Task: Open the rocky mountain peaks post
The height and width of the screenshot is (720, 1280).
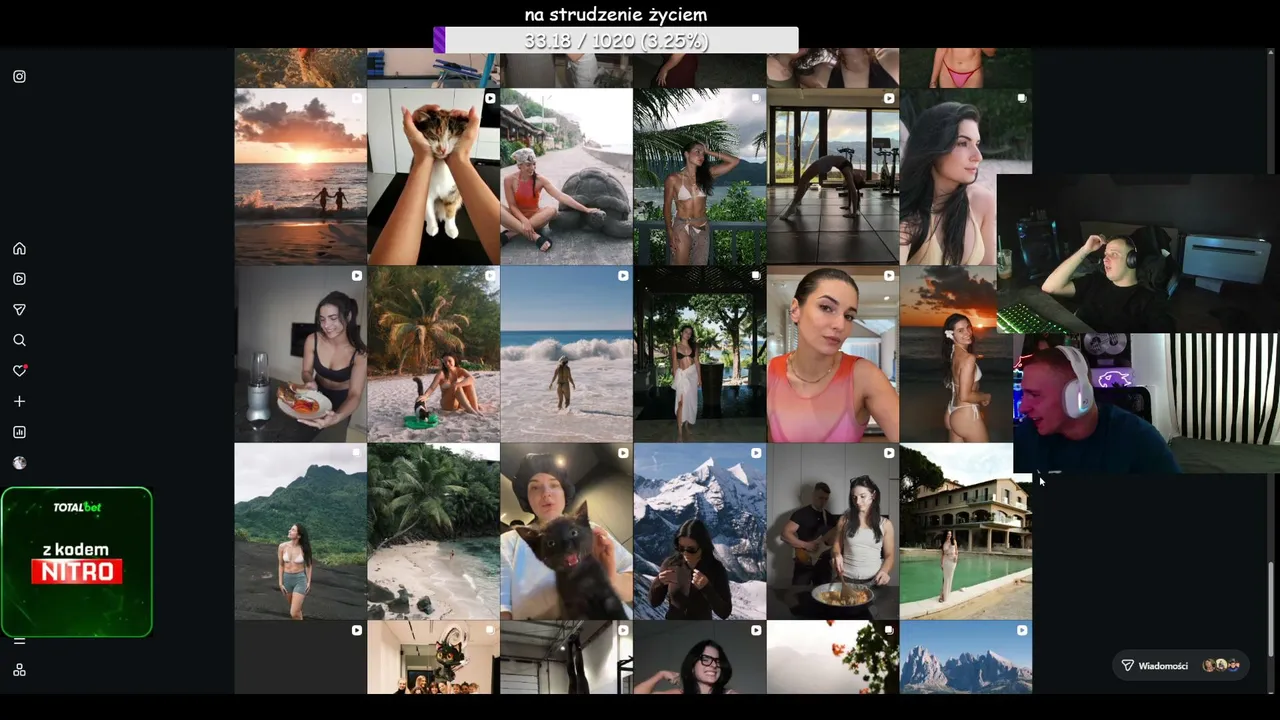Action: point(965,658)
